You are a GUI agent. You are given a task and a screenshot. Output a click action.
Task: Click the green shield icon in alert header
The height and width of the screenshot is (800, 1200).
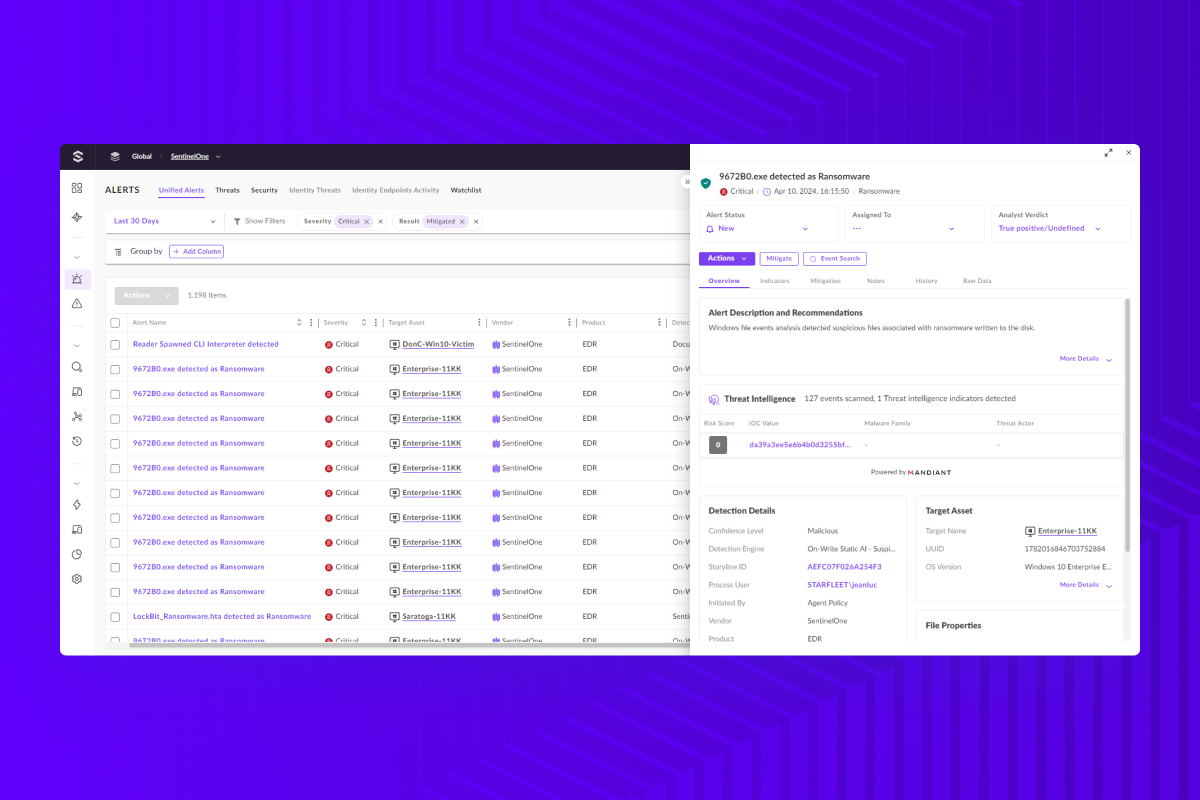point(706,183)
